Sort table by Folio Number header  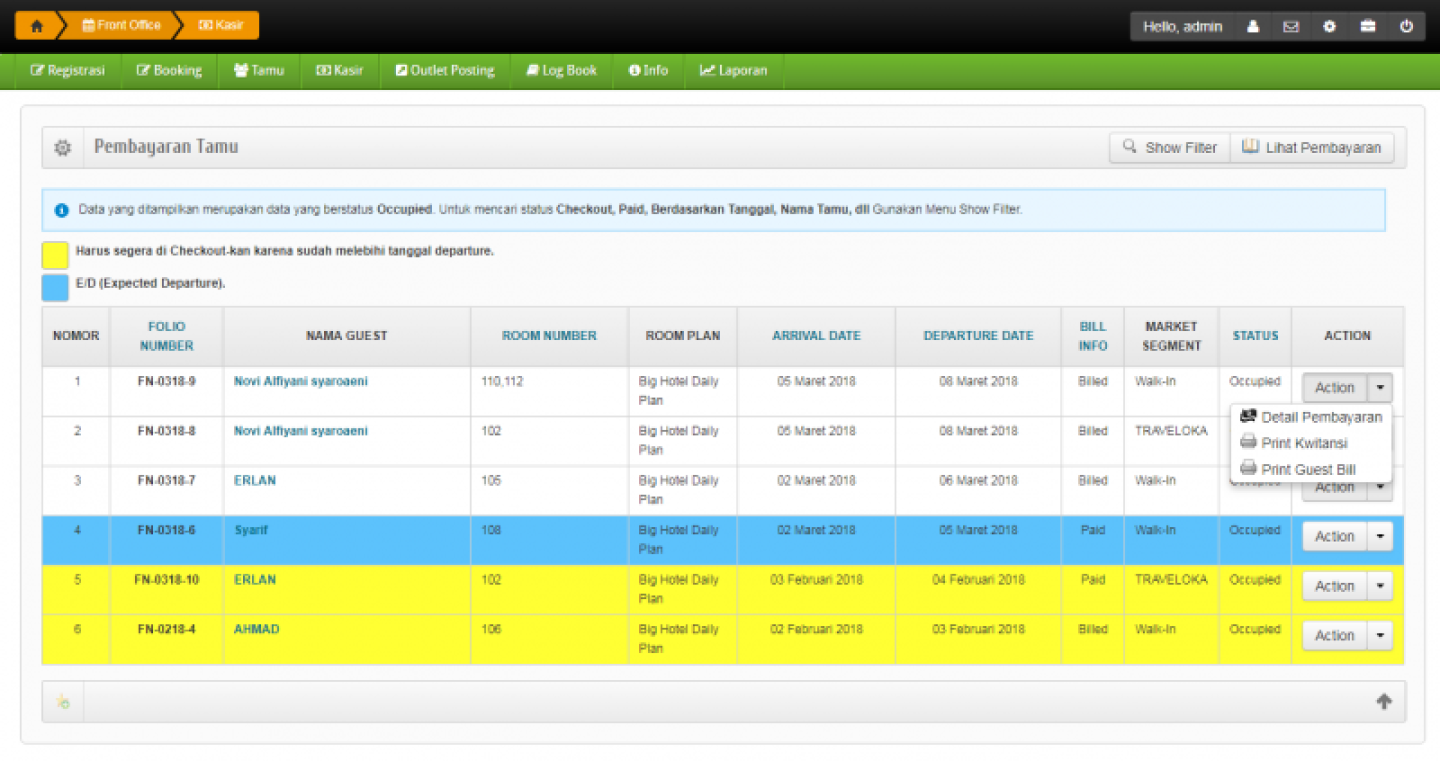click(166, 336)
